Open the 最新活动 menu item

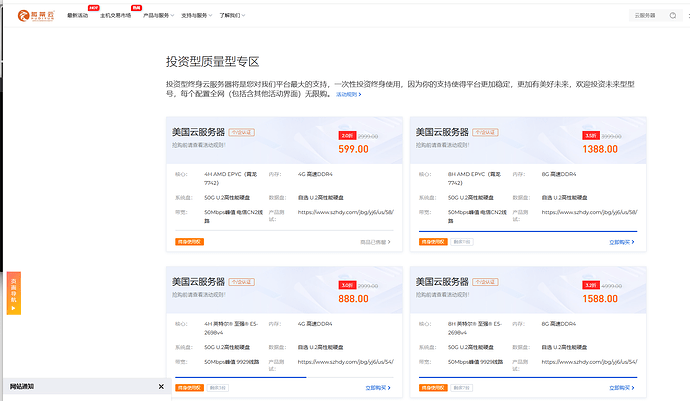click(x=77, y=15)
